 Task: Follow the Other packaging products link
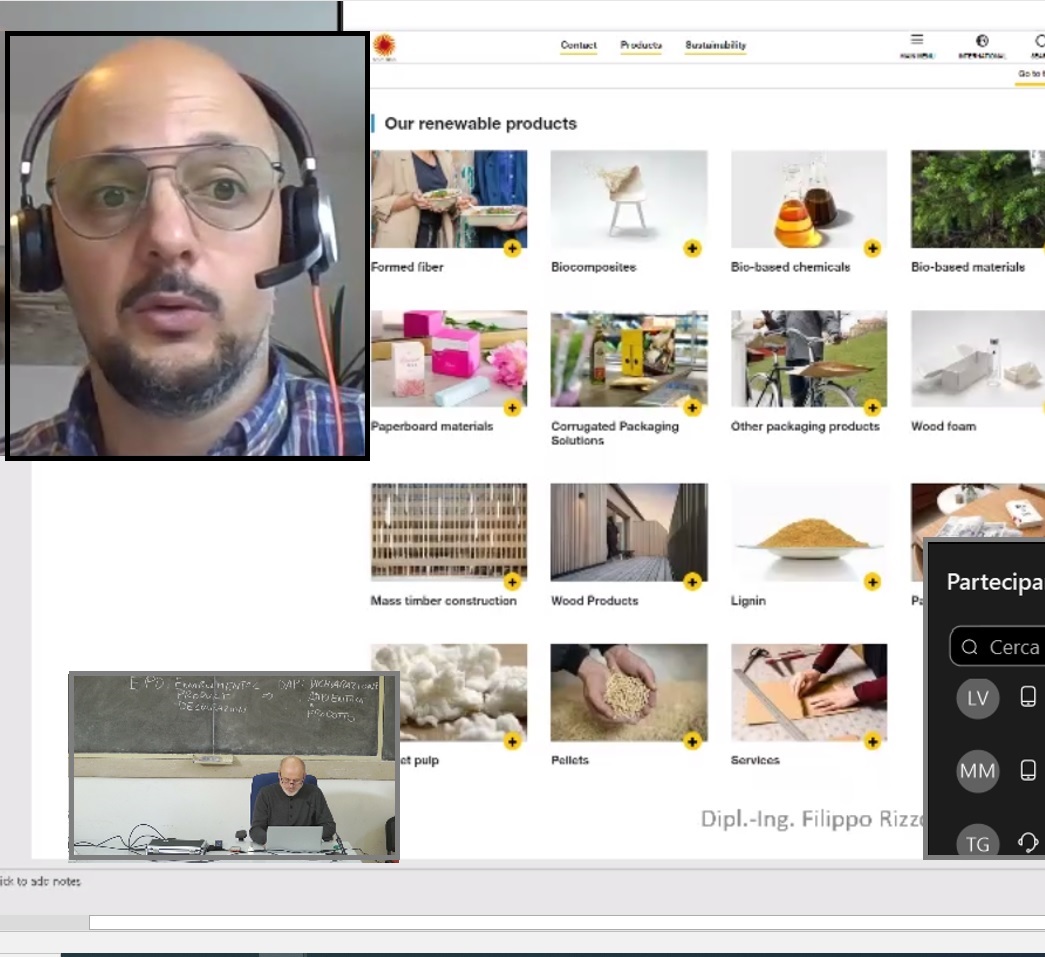pos(805,427)
